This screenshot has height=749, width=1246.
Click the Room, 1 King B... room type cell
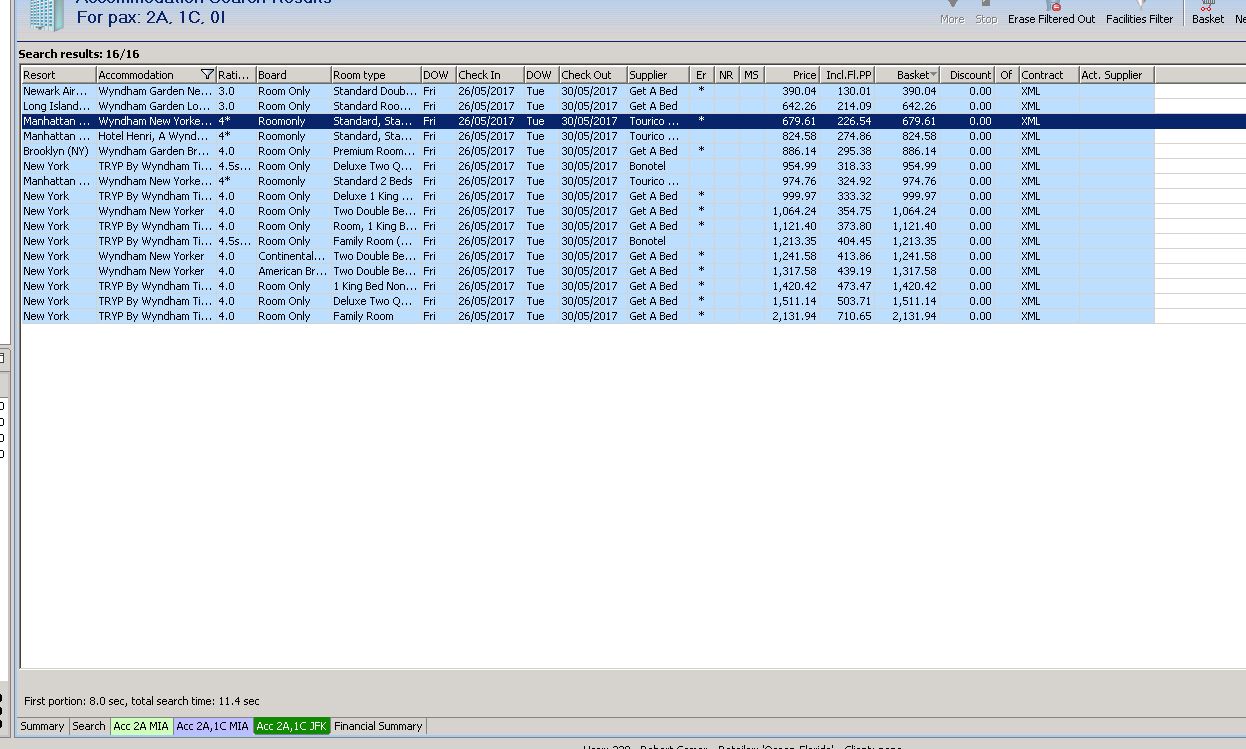pos(376,226)
